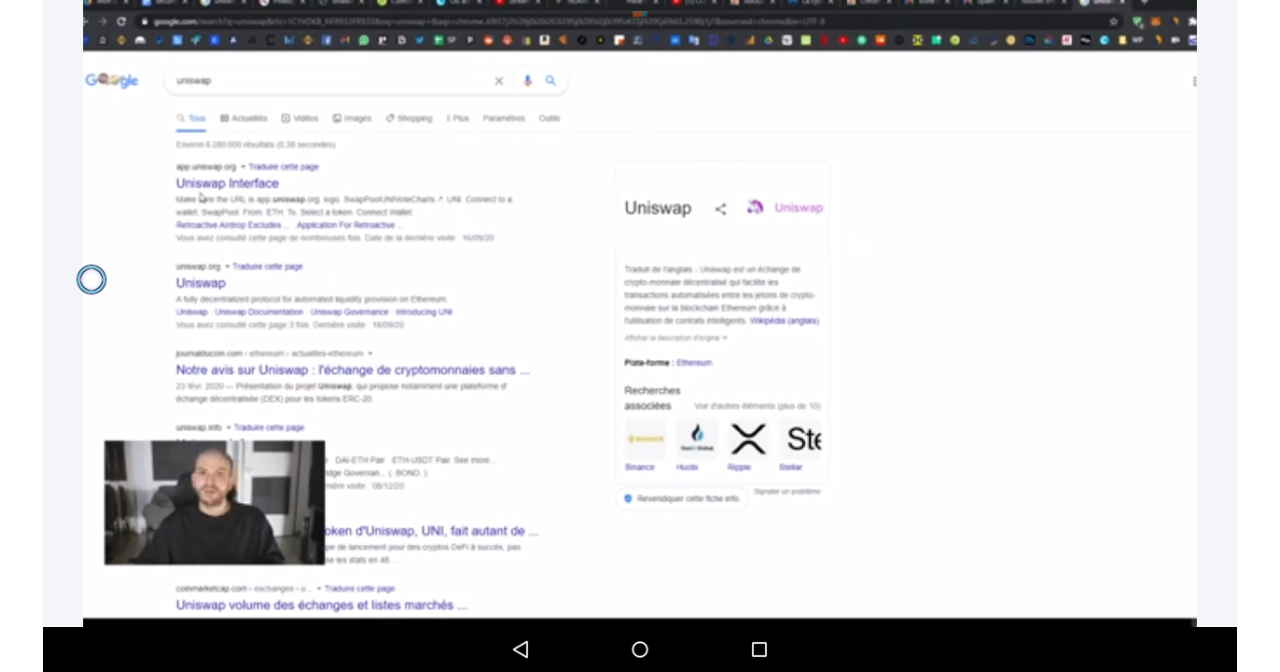Click into the uniswap search field
1280x672 pixels.
tap(330, 81)
